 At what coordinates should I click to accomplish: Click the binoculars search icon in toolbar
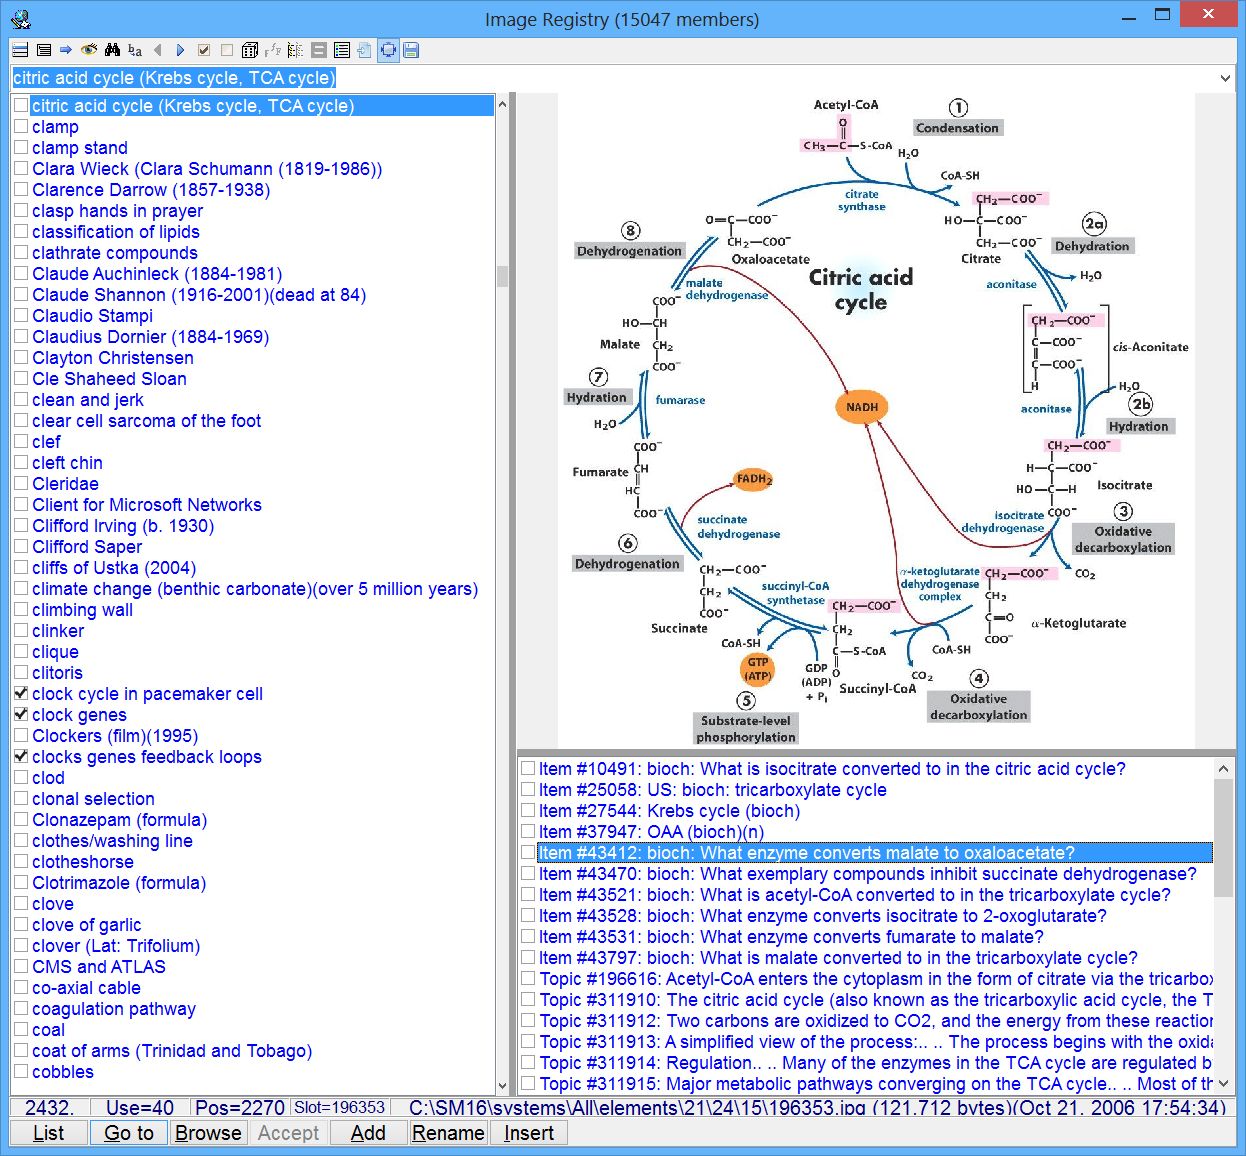111,50
